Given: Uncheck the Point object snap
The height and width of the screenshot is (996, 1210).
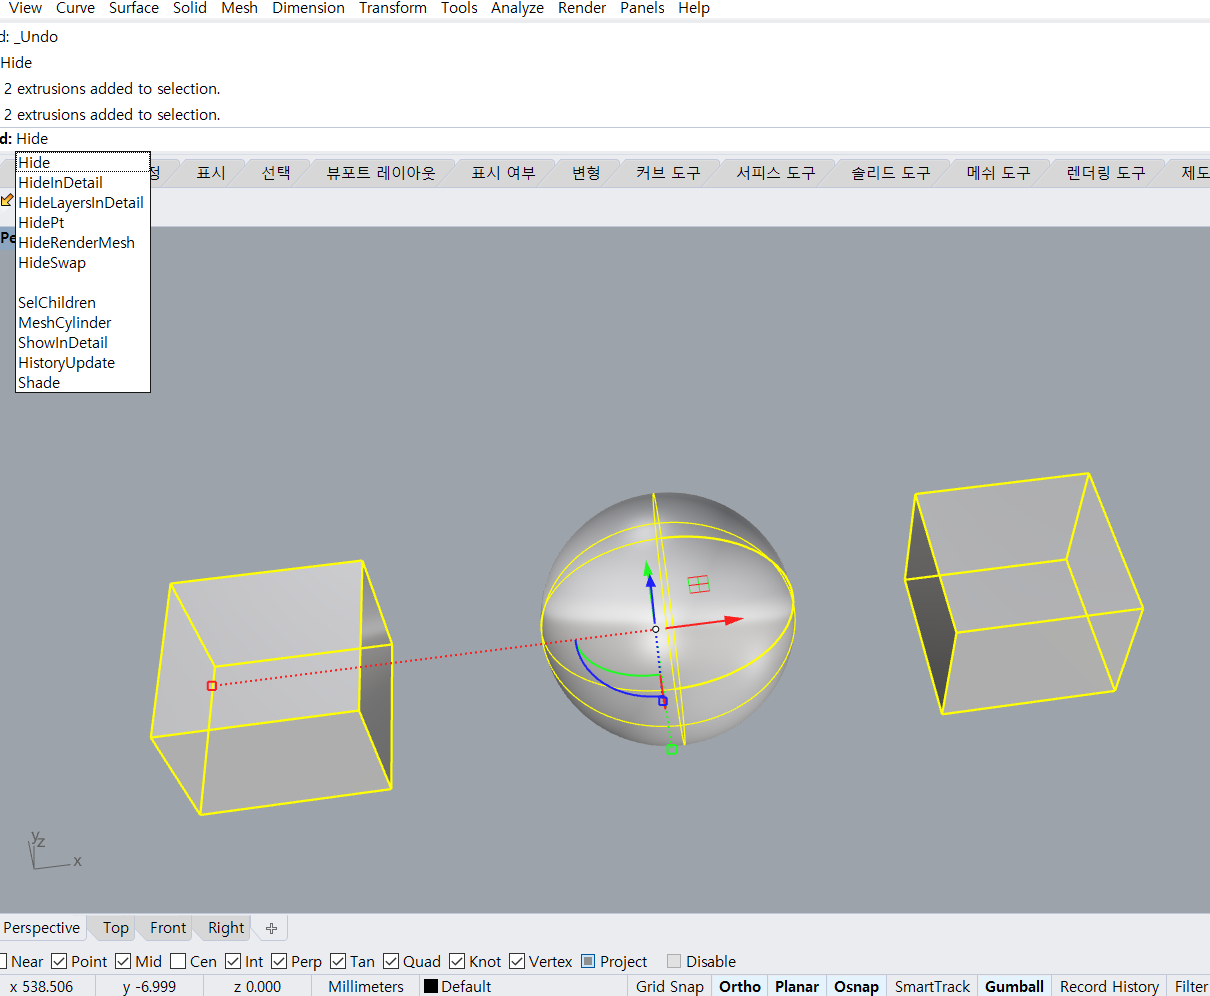Looking at the screenshot, I should pos(59,961).
